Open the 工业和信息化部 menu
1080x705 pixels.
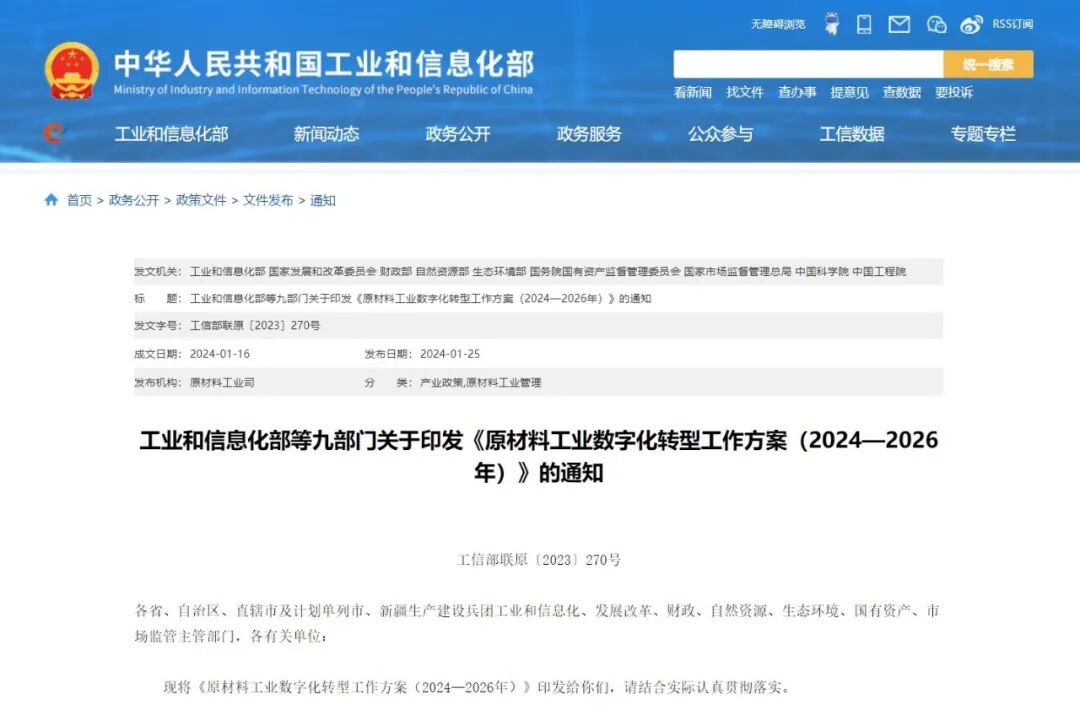click(171, 134)
